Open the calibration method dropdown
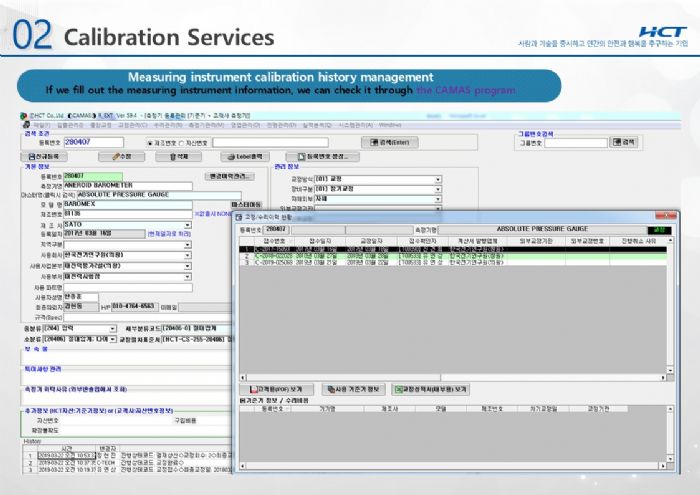This screenshot has height=495, width=700. (x=438, y=178)
